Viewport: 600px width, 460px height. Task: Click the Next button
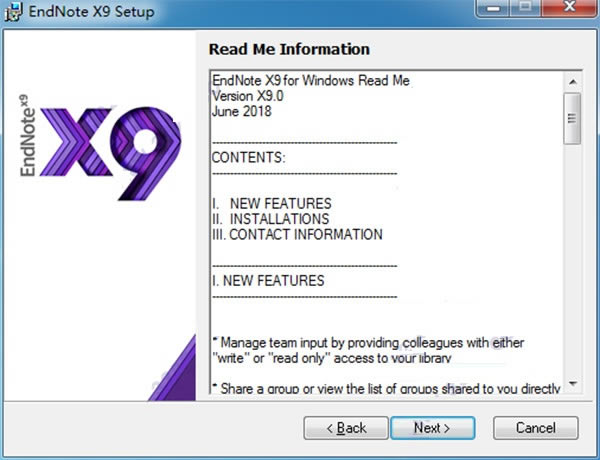click(433, 428)
